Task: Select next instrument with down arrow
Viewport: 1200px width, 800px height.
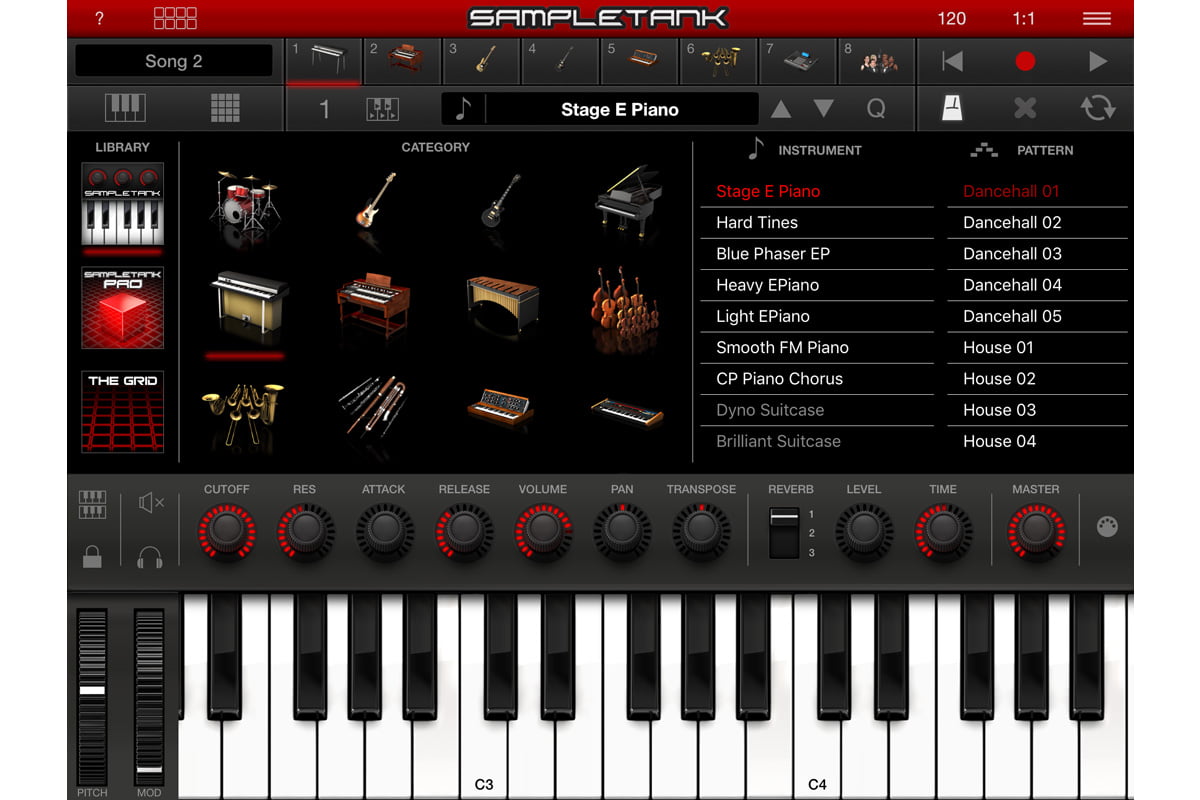Action: tap(823, 109)
